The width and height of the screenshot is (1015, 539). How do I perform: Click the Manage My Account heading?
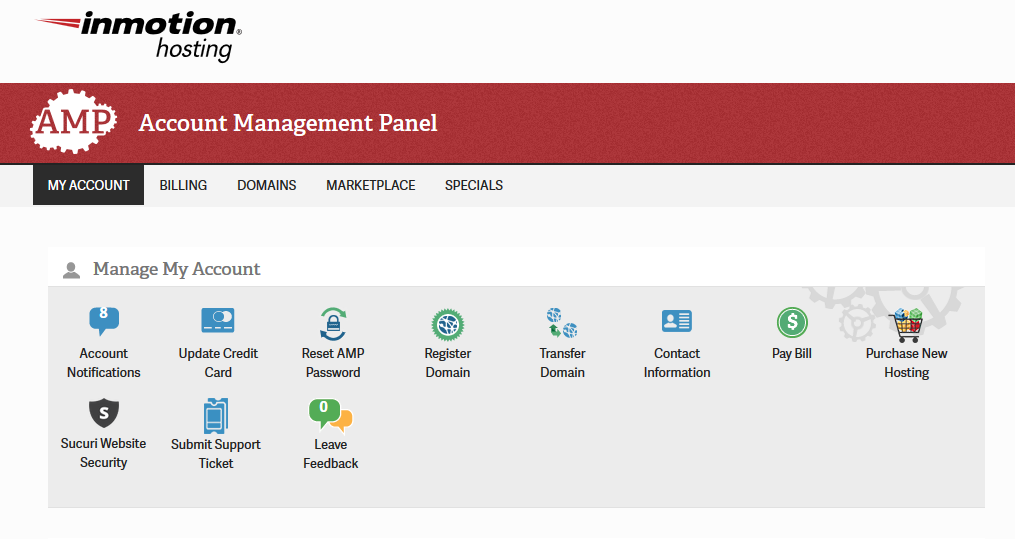coord(176,269)
